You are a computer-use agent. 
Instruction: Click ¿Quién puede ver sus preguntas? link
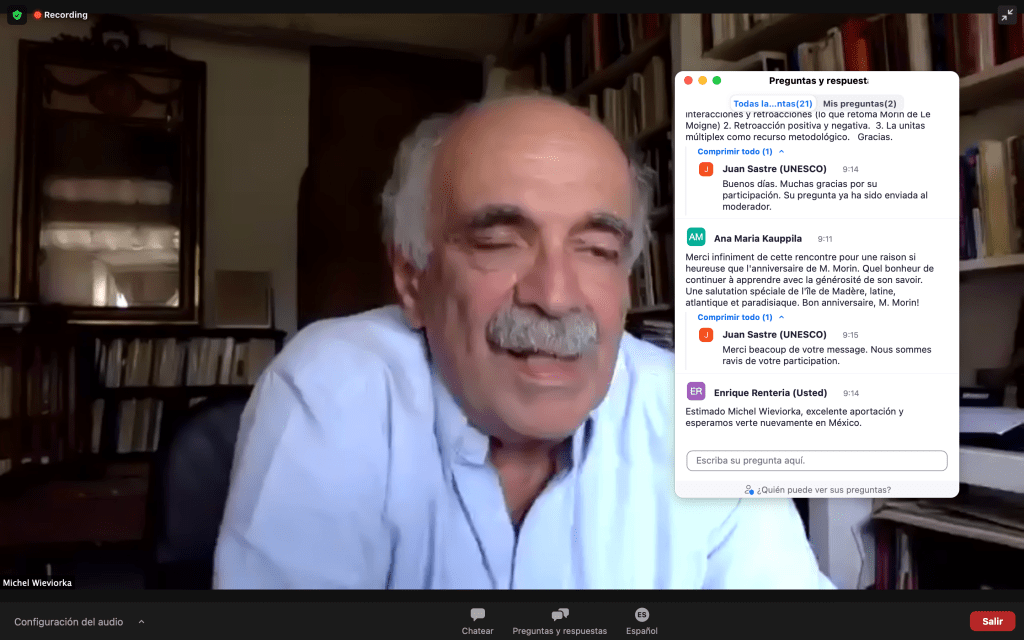pyautogui.click(x=823, y=490)
